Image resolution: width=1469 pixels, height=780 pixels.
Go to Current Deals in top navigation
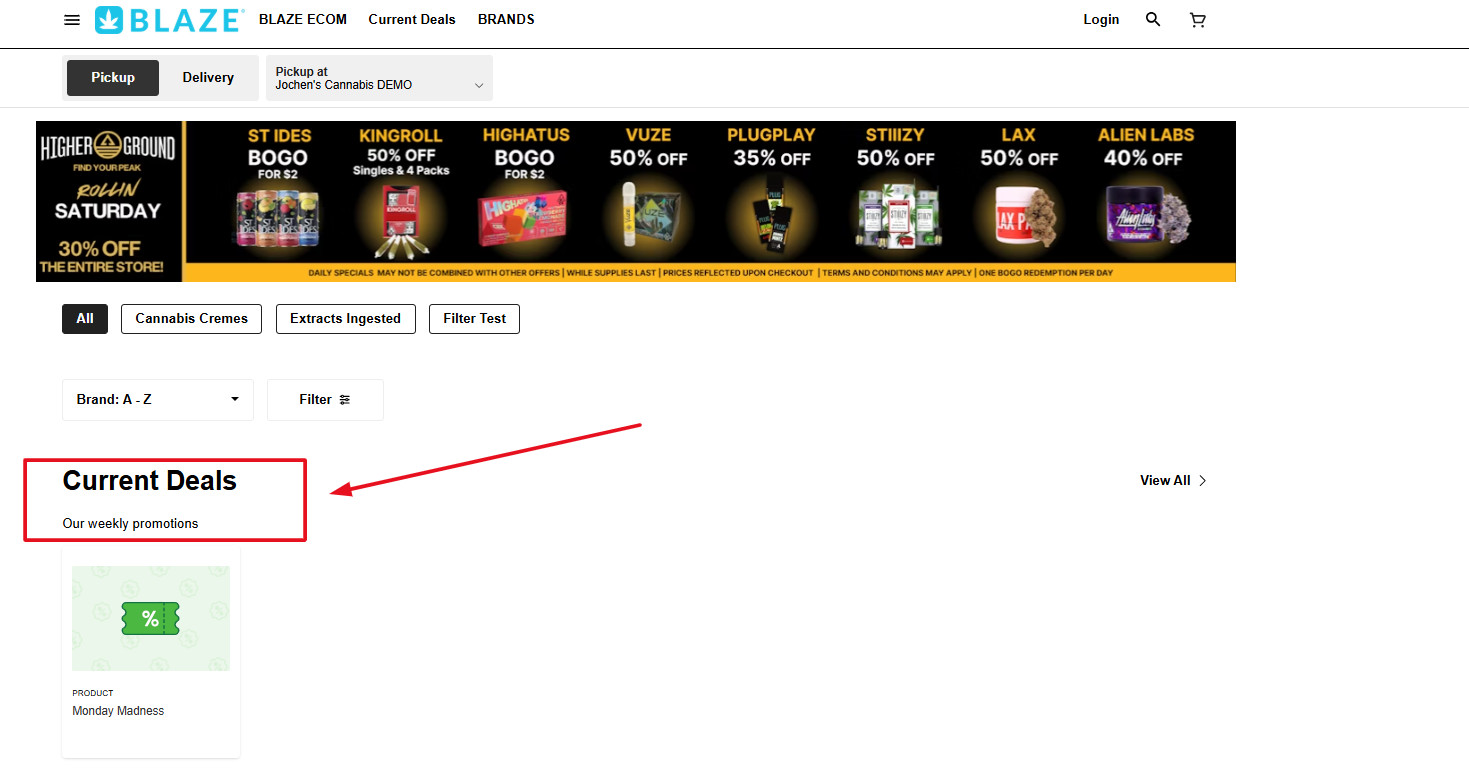point(412,19)
